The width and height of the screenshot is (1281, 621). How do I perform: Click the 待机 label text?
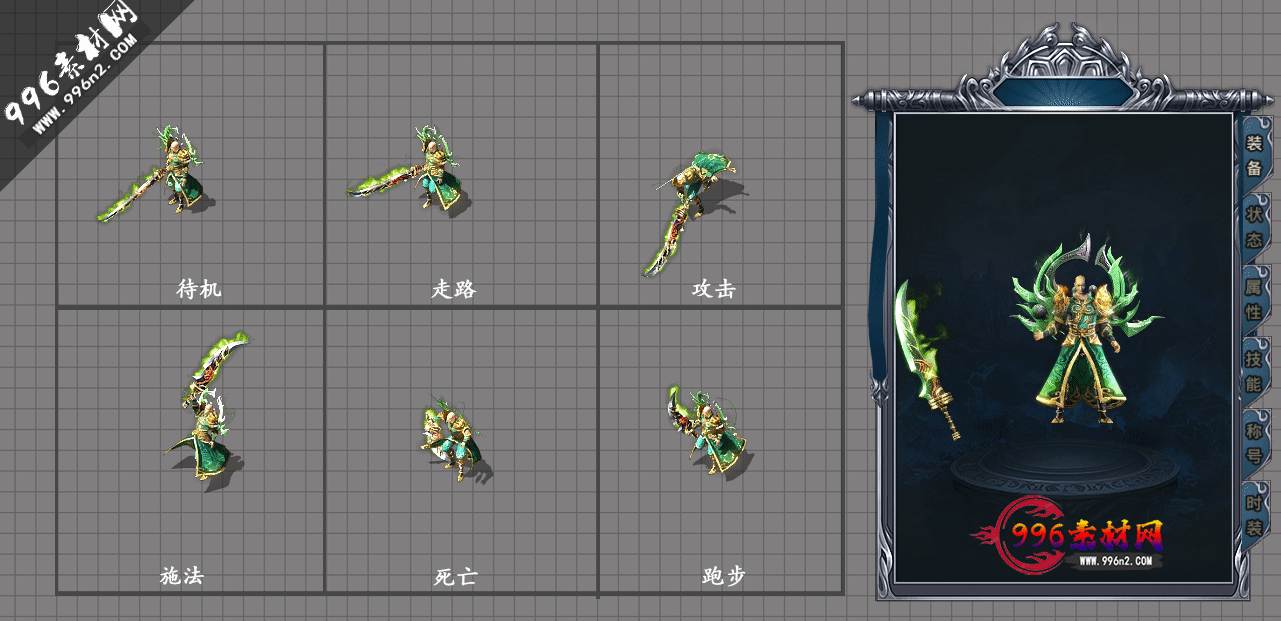[x=198, y=289]
